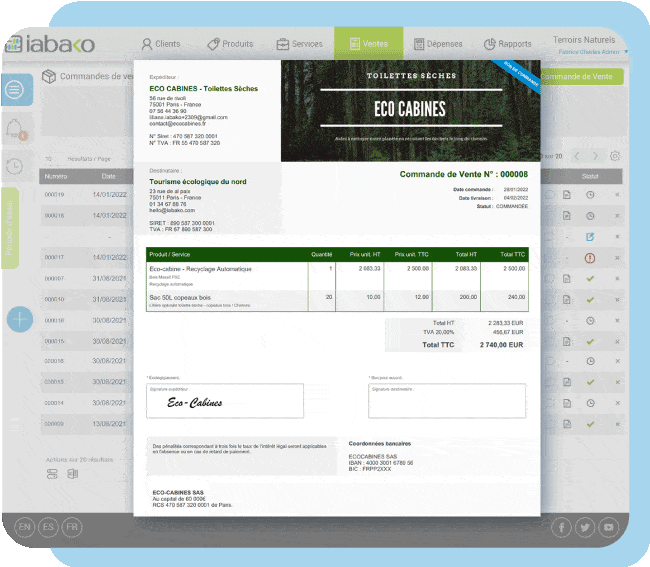Open Facebook icon in footer
This screenshot has width=650, height=567.
561,528
